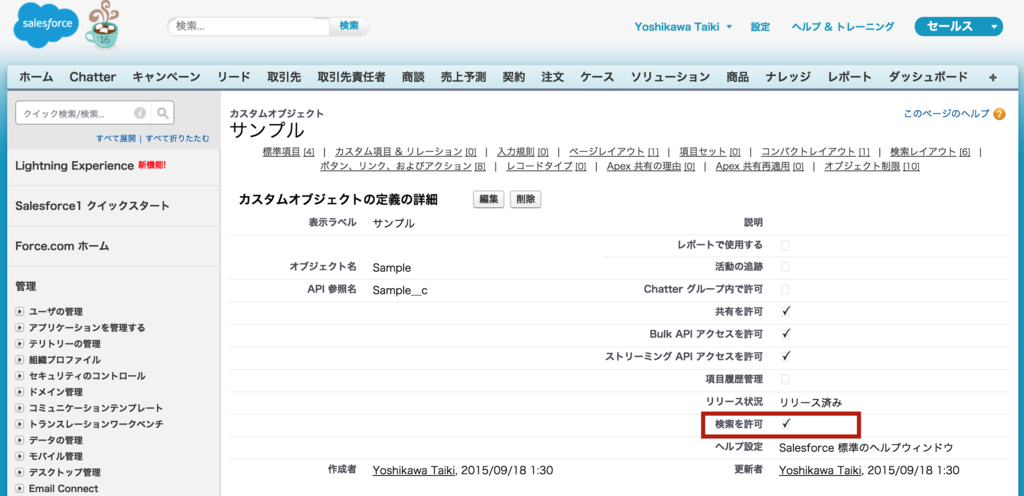Expand モバイル管理 tree node
Screen dimensions: 1024x496
click(x=20, y=456)
